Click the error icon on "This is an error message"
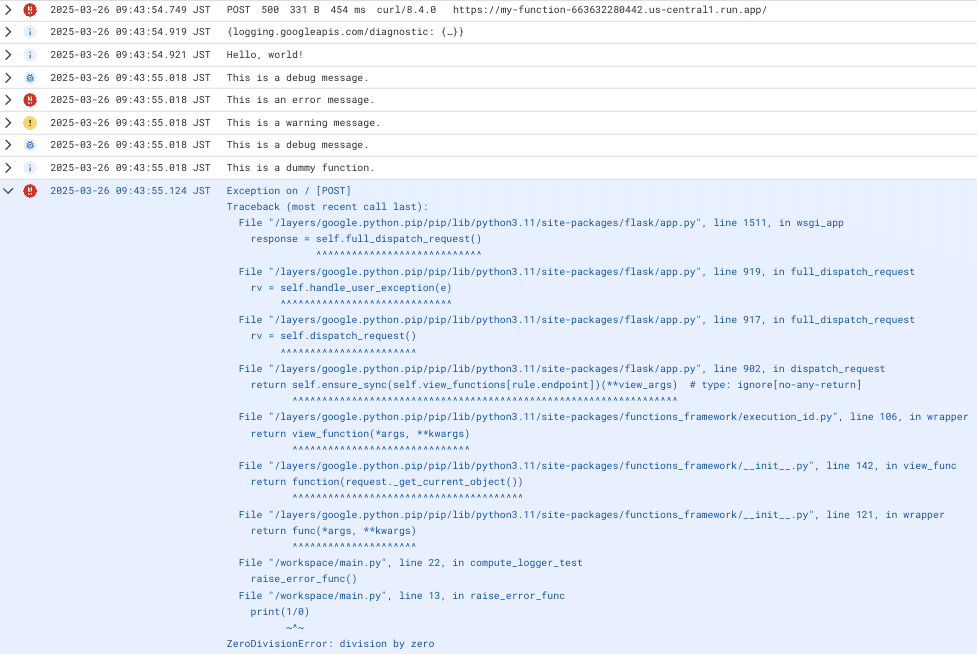The height and width of the screenshot is (654, 977). click(29, 99)
